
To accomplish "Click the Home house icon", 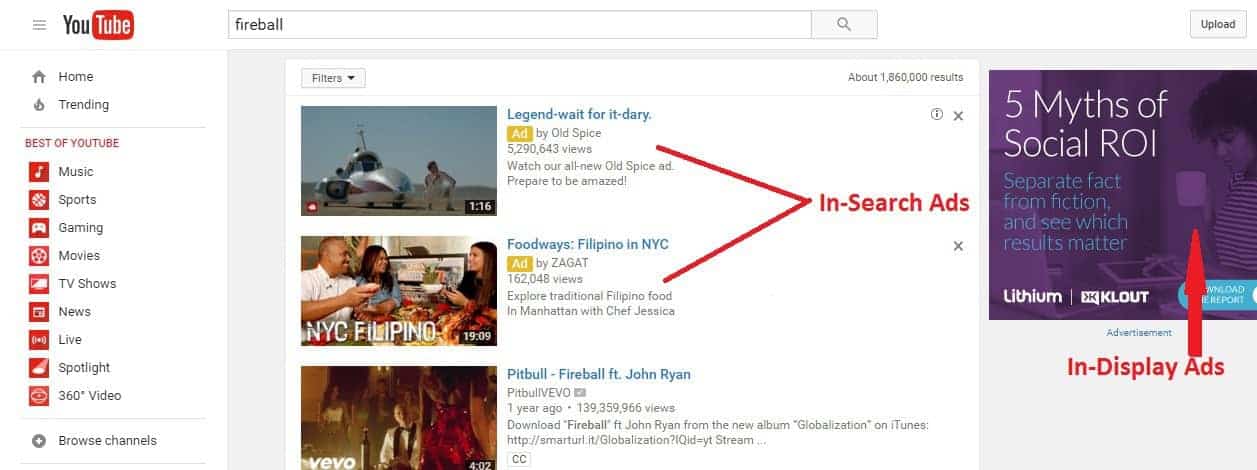I will [39, 77].
